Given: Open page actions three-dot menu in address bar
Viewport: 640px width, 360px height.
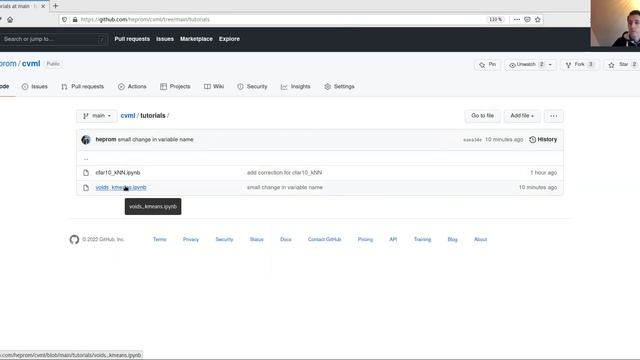Looking at the screenshot, I should tap(517, 20).
